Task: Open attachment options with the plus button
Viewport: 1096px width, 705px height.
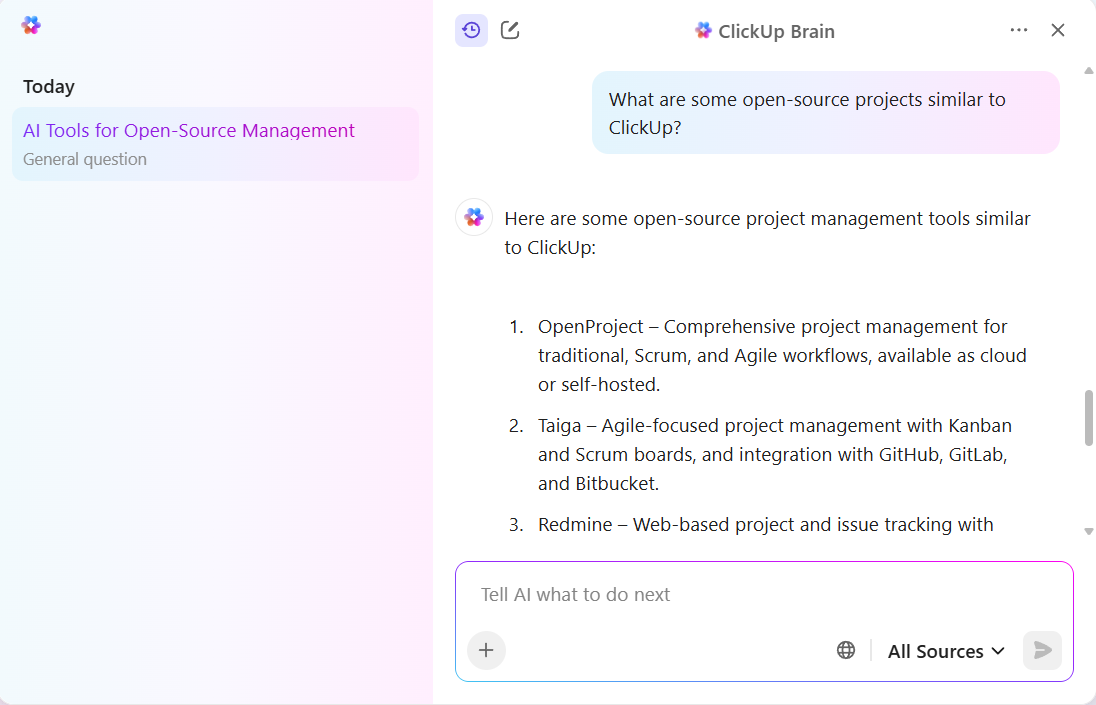Action: pos(486,650)
